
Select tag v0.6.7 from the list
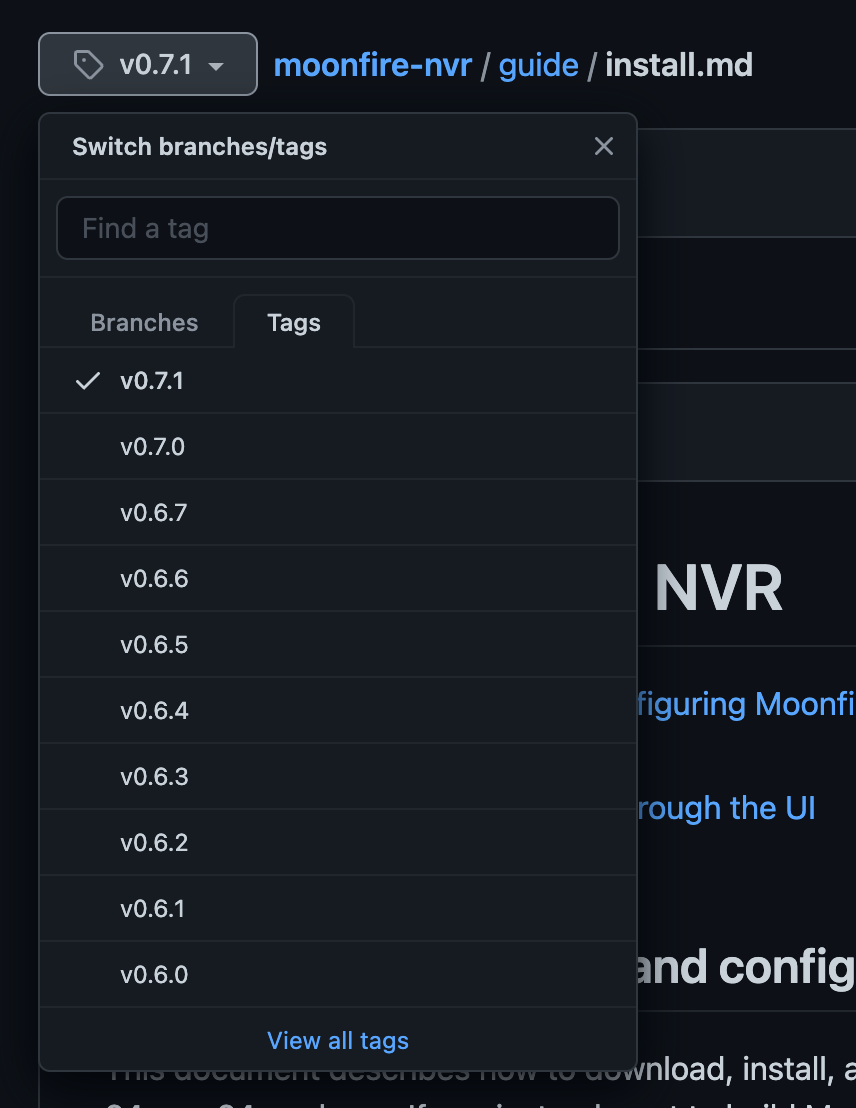point(338,512)
